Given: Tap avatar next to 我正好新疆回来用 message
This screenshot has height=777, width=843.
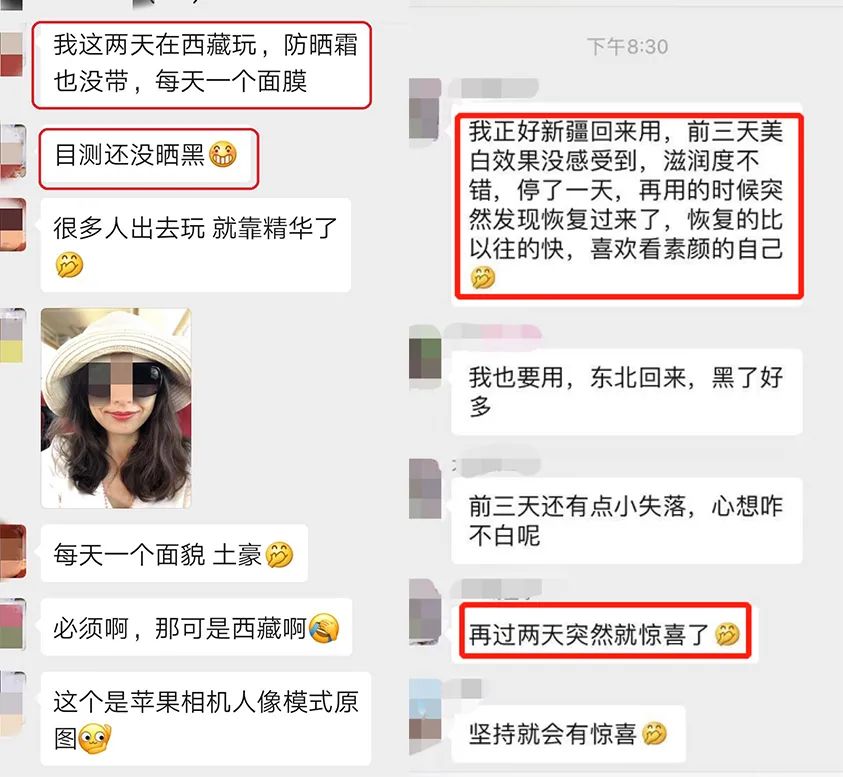Looking at the screenshot, I should pos(425,110).
